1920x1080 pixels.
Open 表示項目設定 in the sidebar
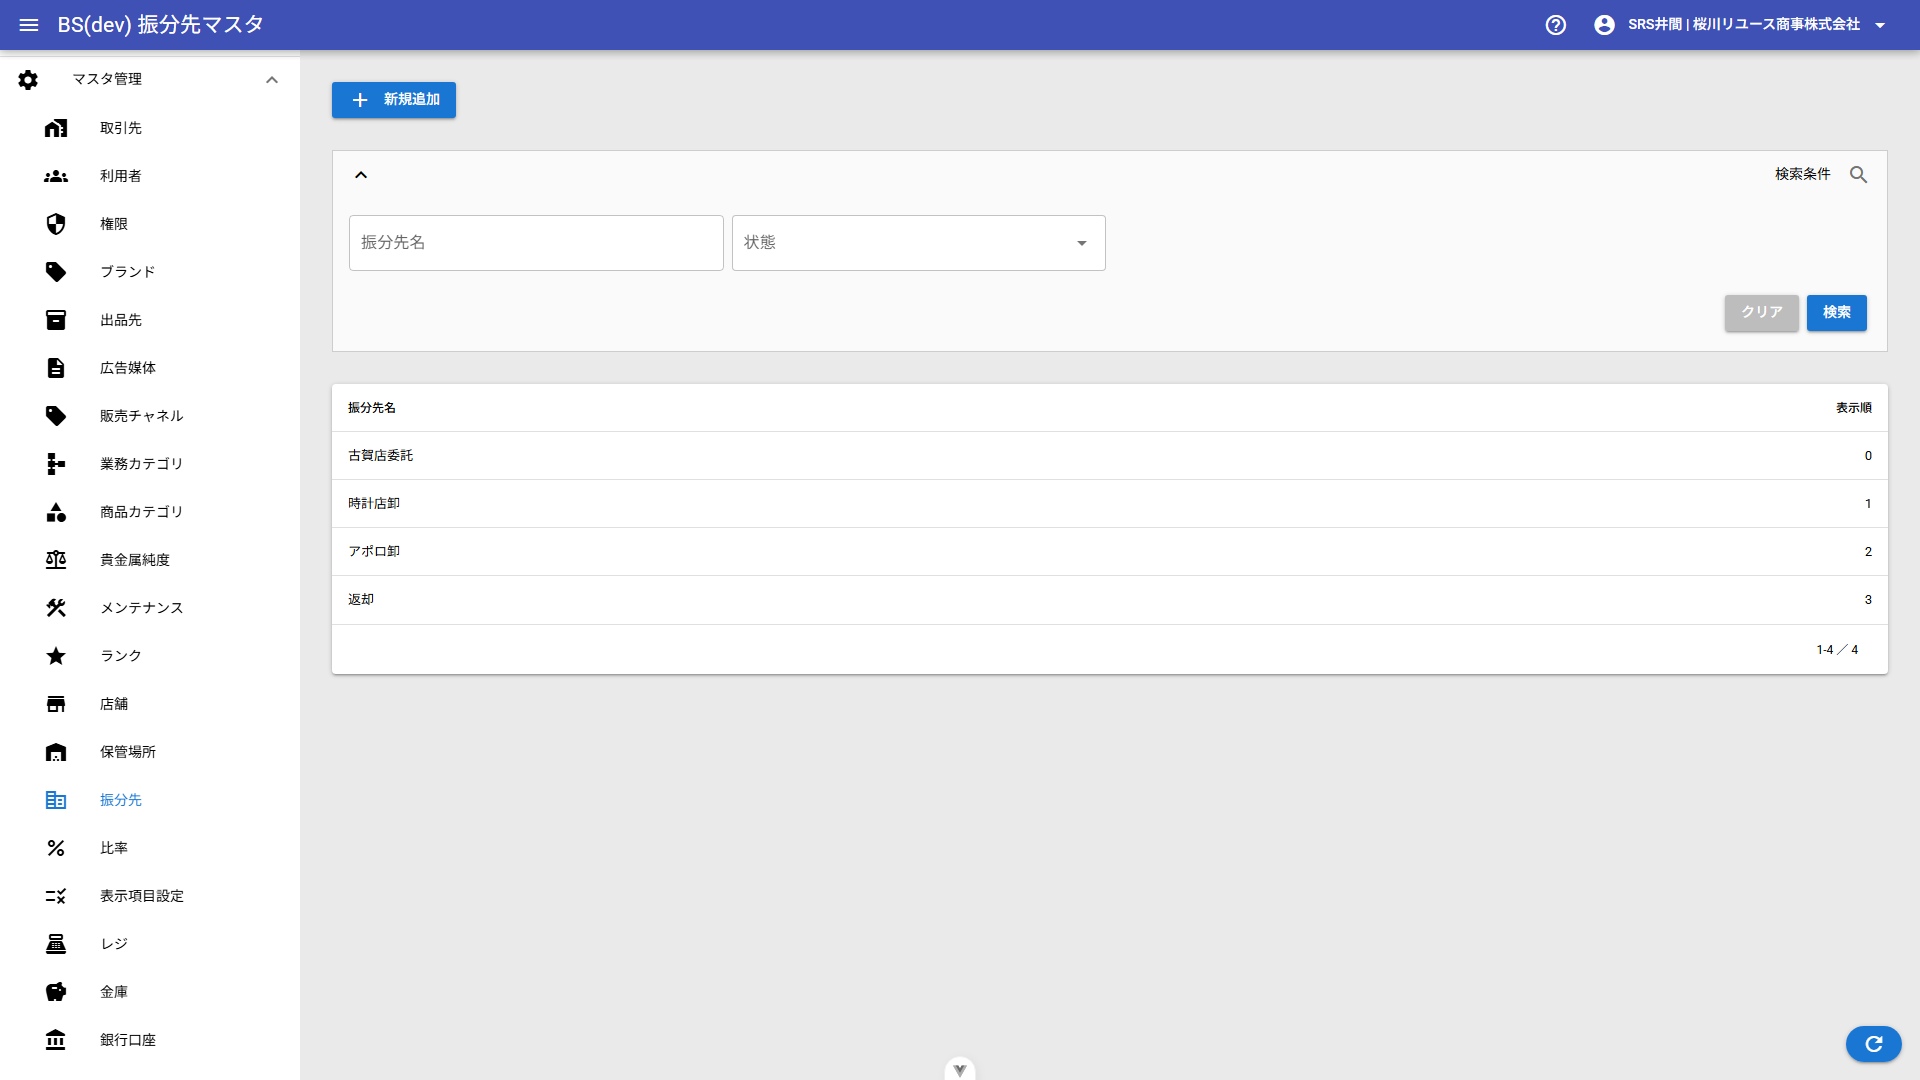pyautogui.click(x=150, y=896)
